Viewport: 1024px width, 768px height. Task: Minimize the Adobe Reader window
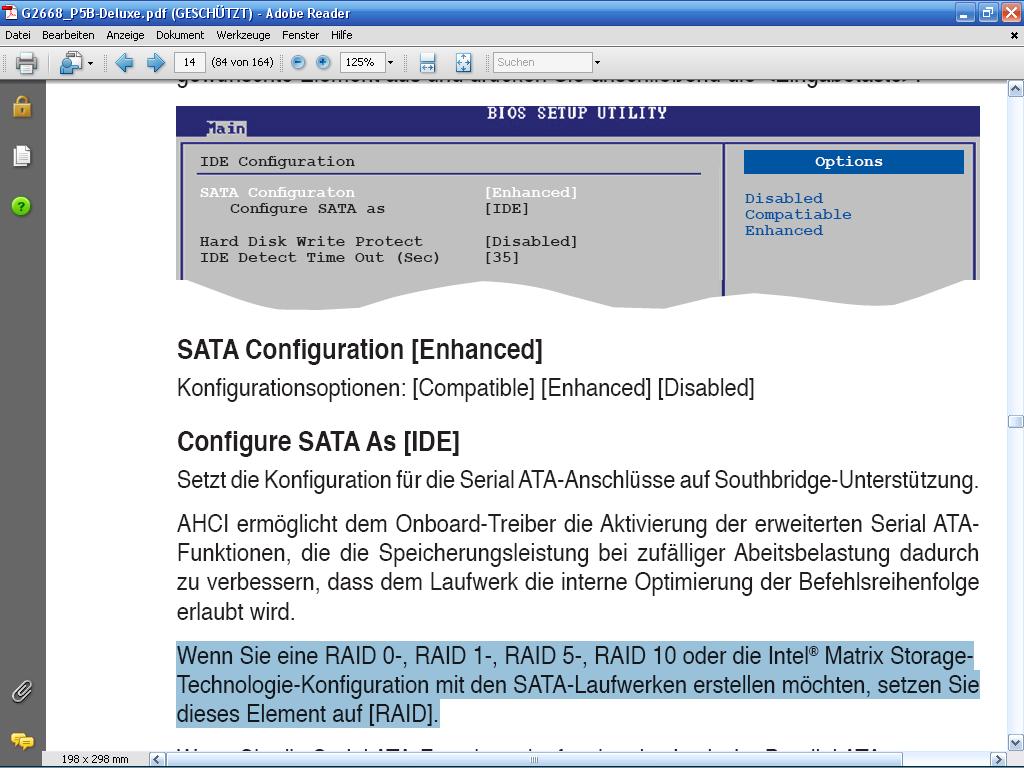point(965,12)
